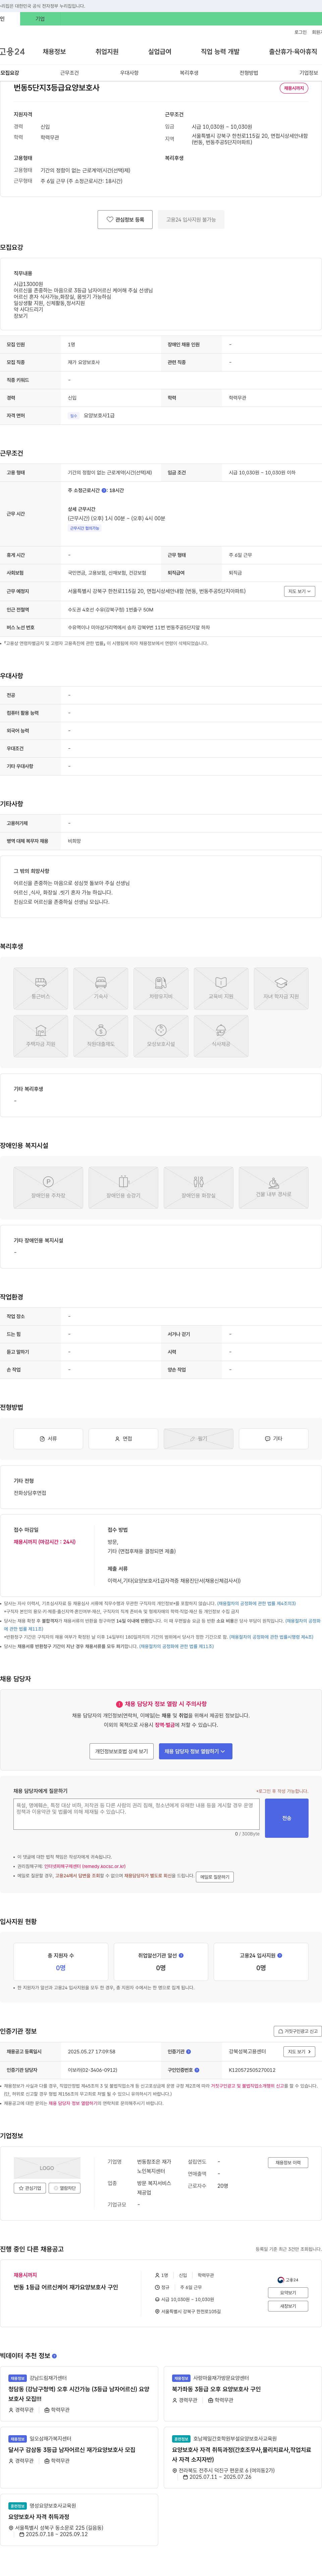The width and height of the screenshot is (322, 2576).
Task: Open the remedy.socsc.or.kr link
Action: (85, 1866)
